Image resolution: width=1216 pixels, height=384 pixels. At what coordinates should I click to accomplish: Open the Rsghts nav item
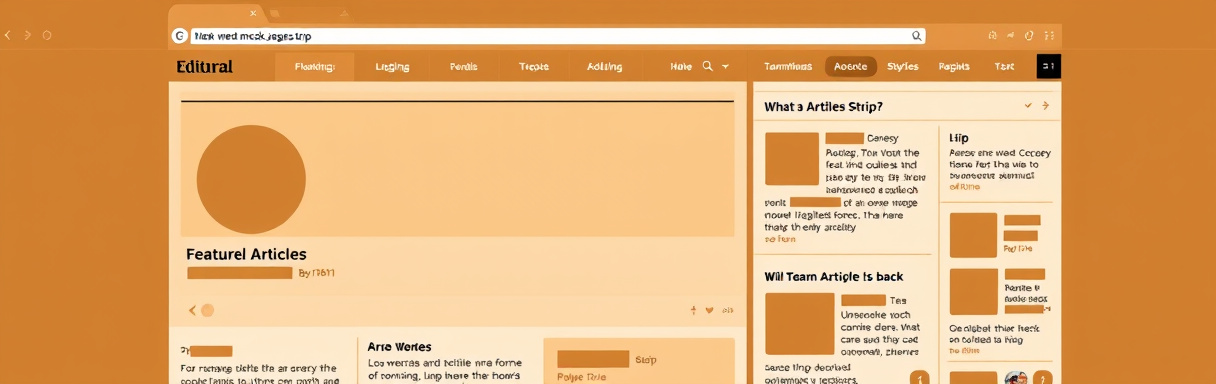[x=954, y=67]
